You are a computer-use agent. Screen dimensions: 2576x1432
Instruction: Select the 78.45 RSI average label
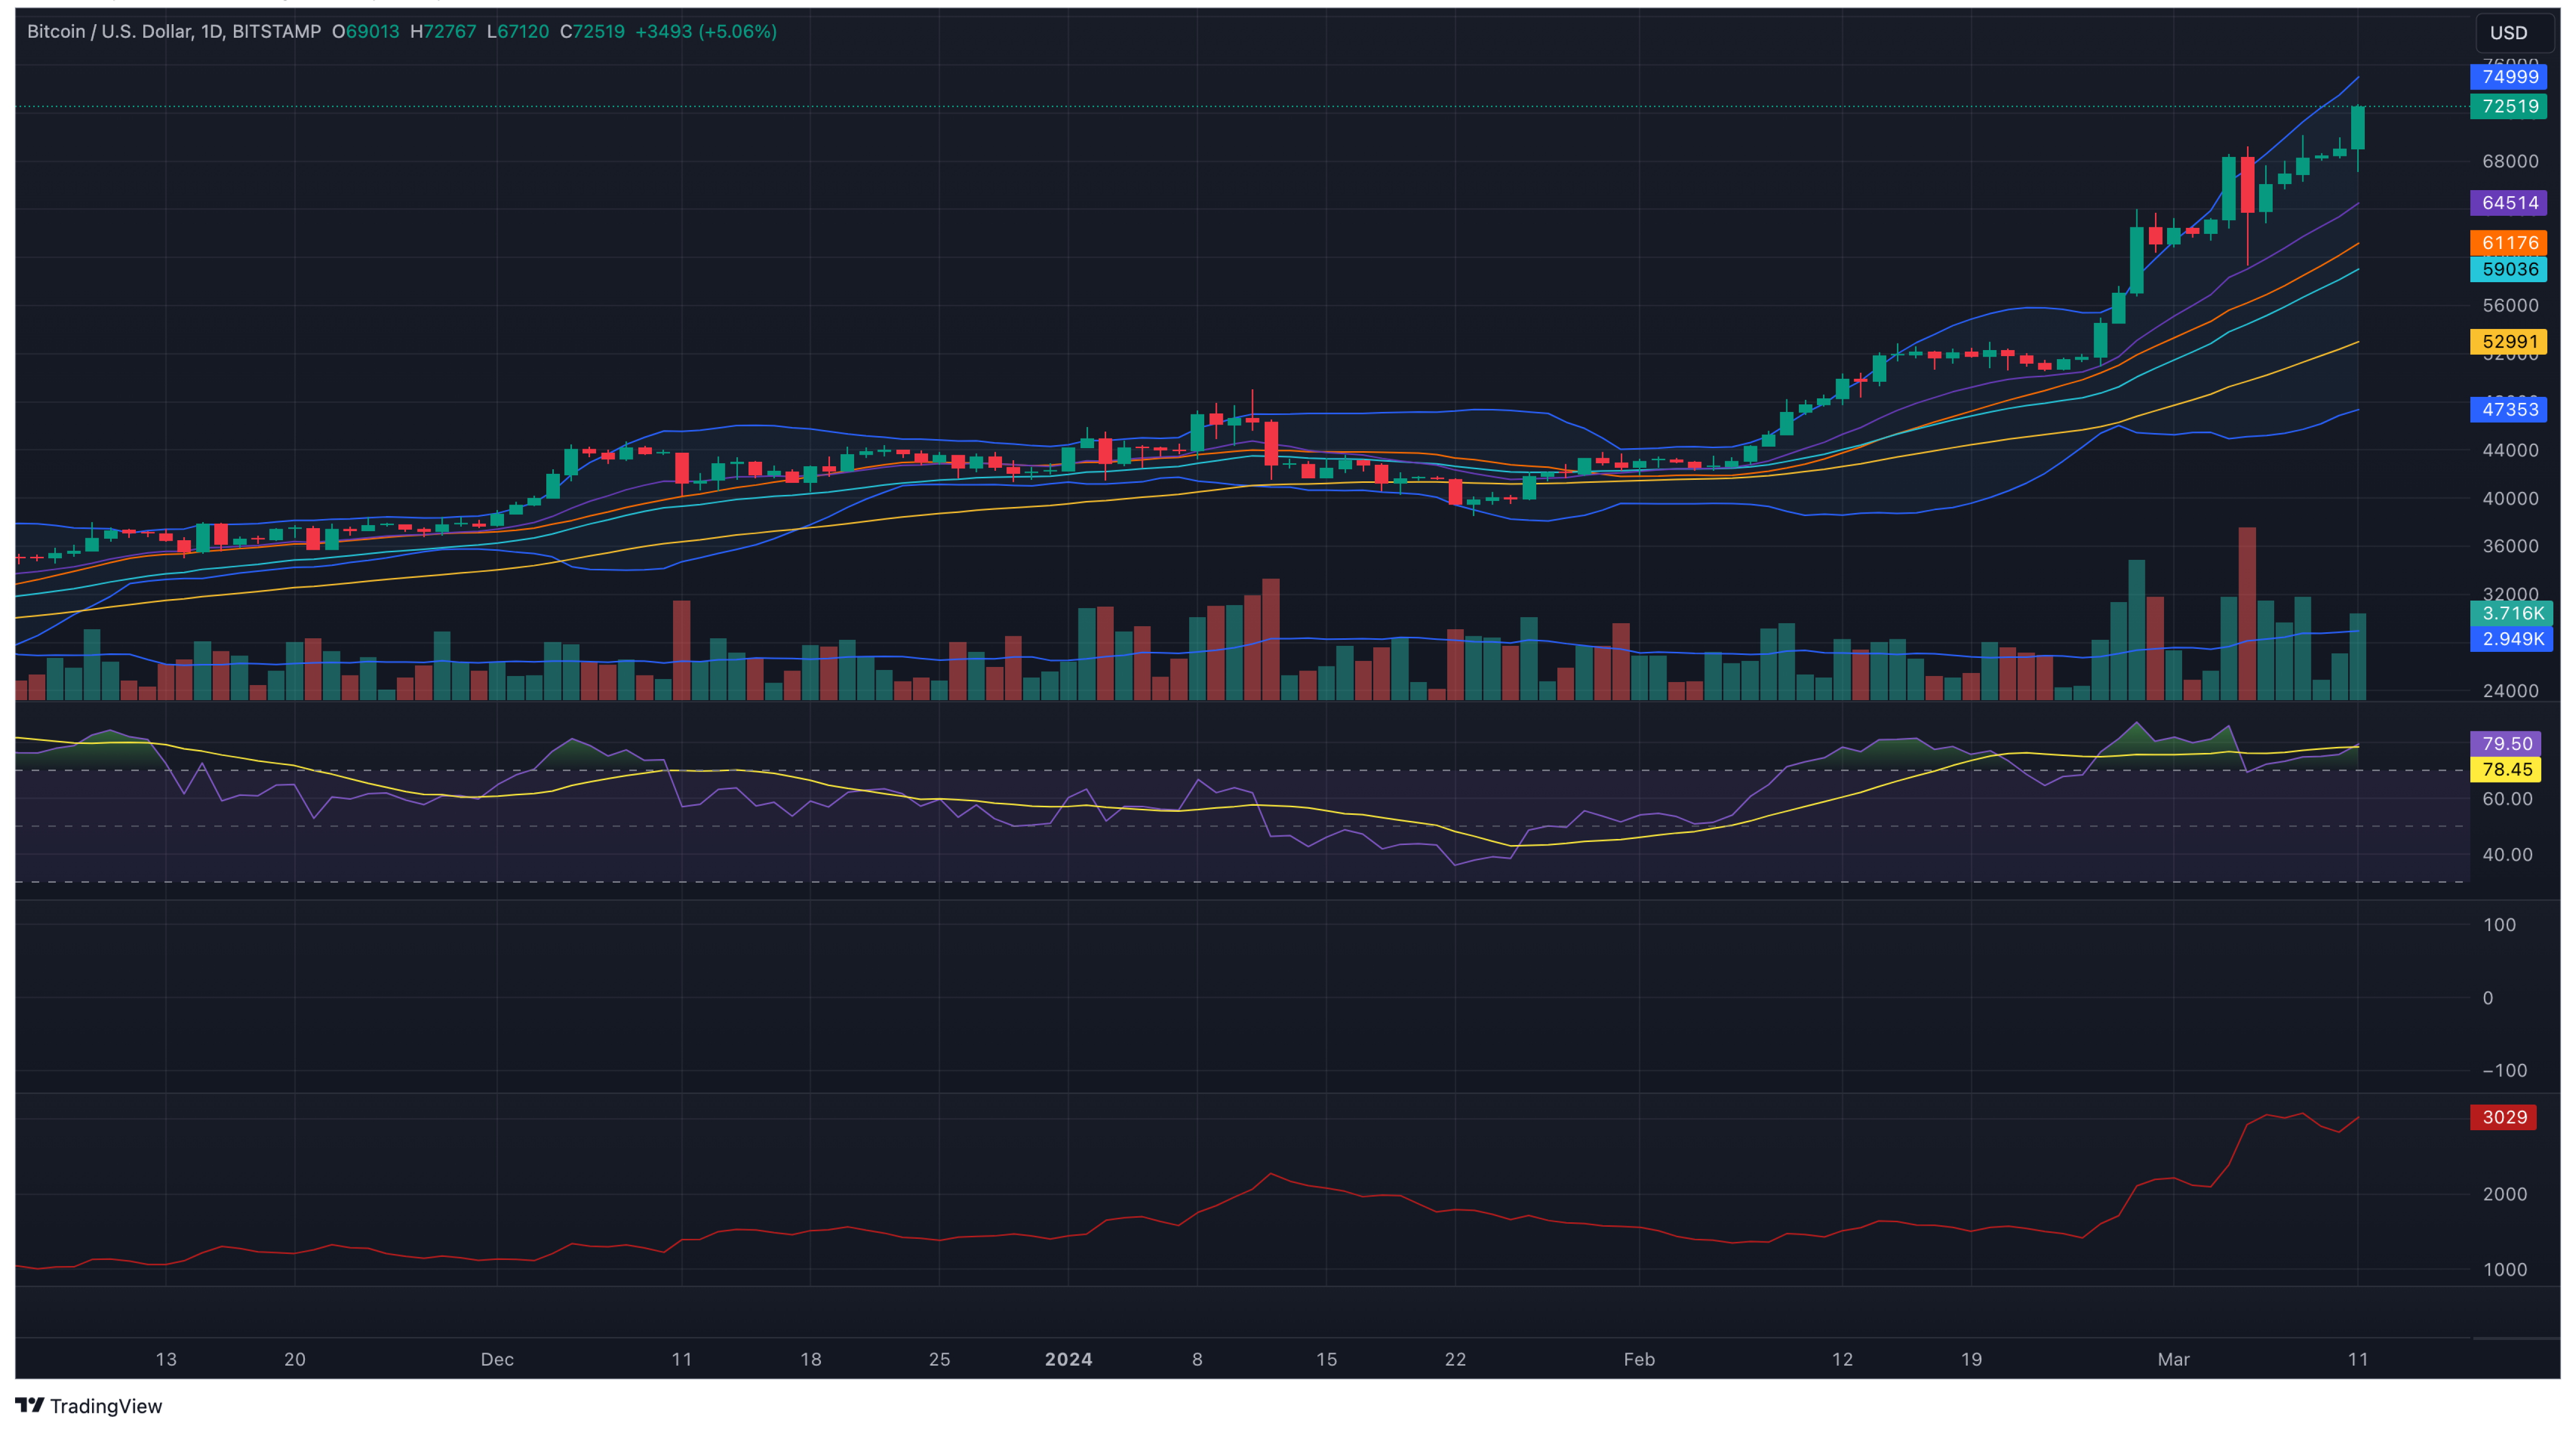[2505, 769]
